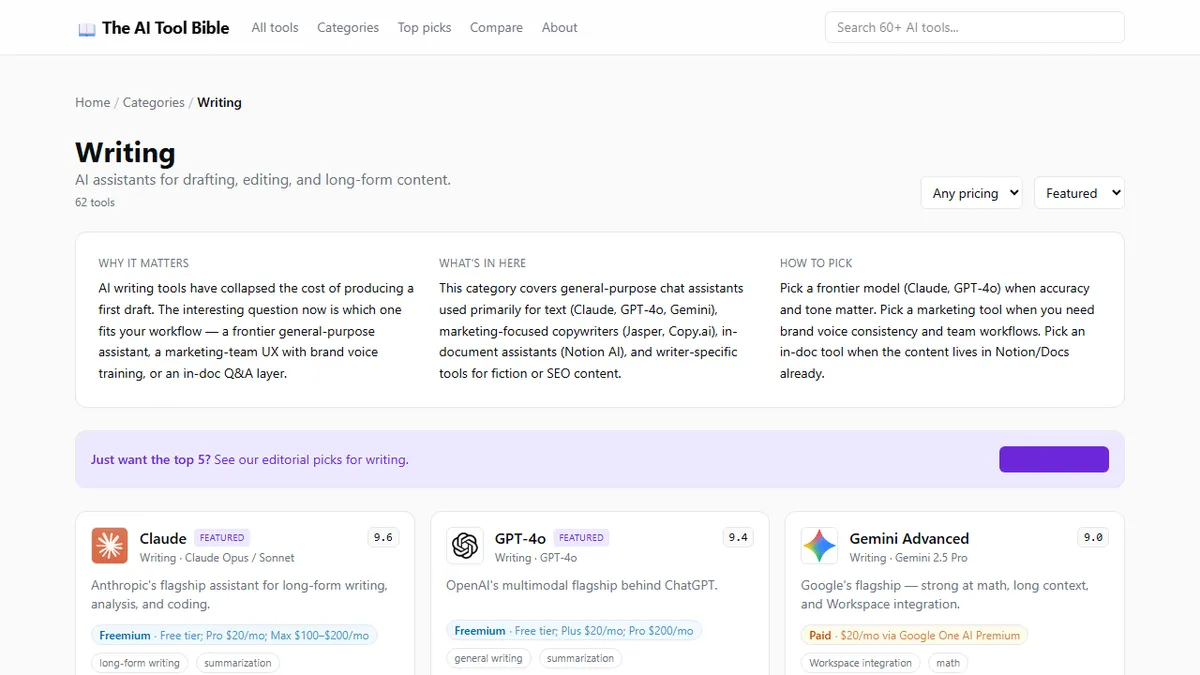Open the Top picks nav item

pos(425,28)
